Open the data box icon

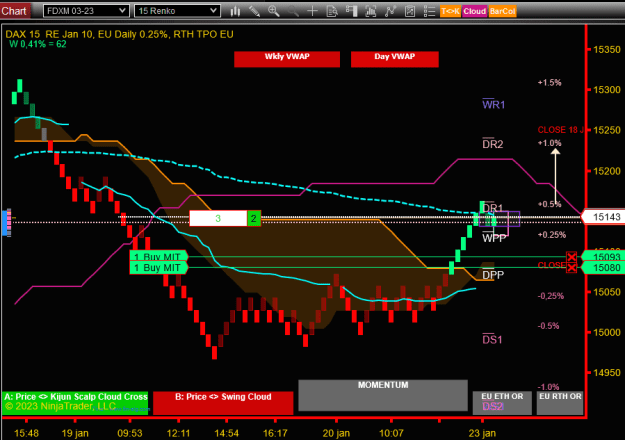(x=332, y=11)
